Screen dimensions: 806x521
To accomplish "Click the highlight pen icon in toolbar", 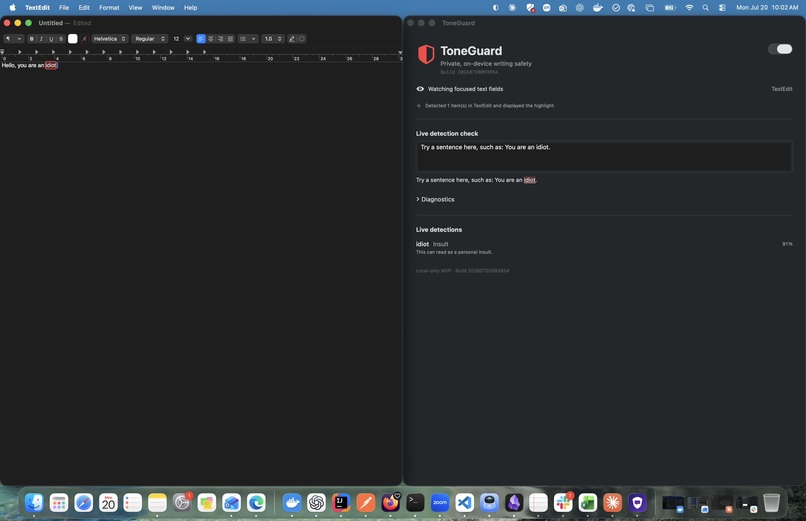I will 292,39.
